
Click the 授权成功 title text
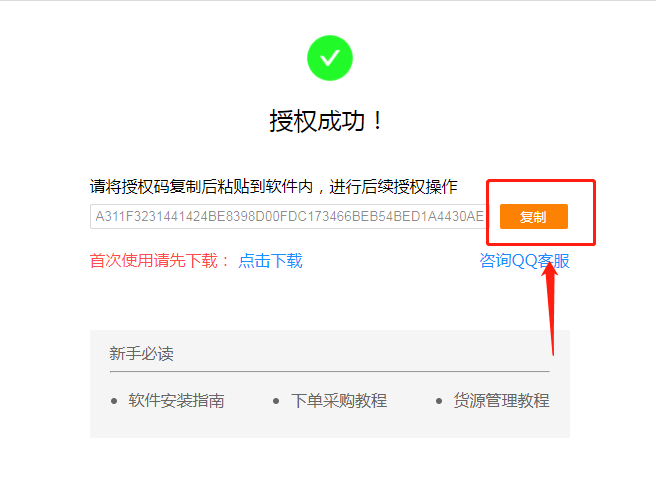coord(317,121)
